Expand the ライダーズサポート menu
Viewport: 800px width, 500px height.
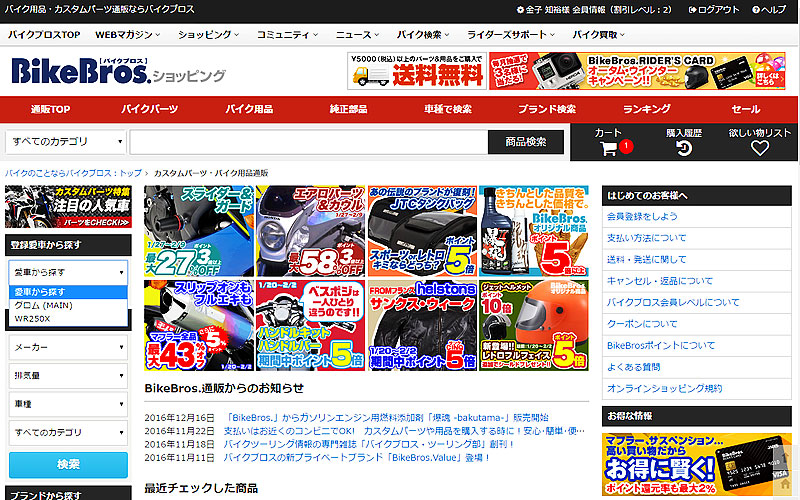click(511, 35)
